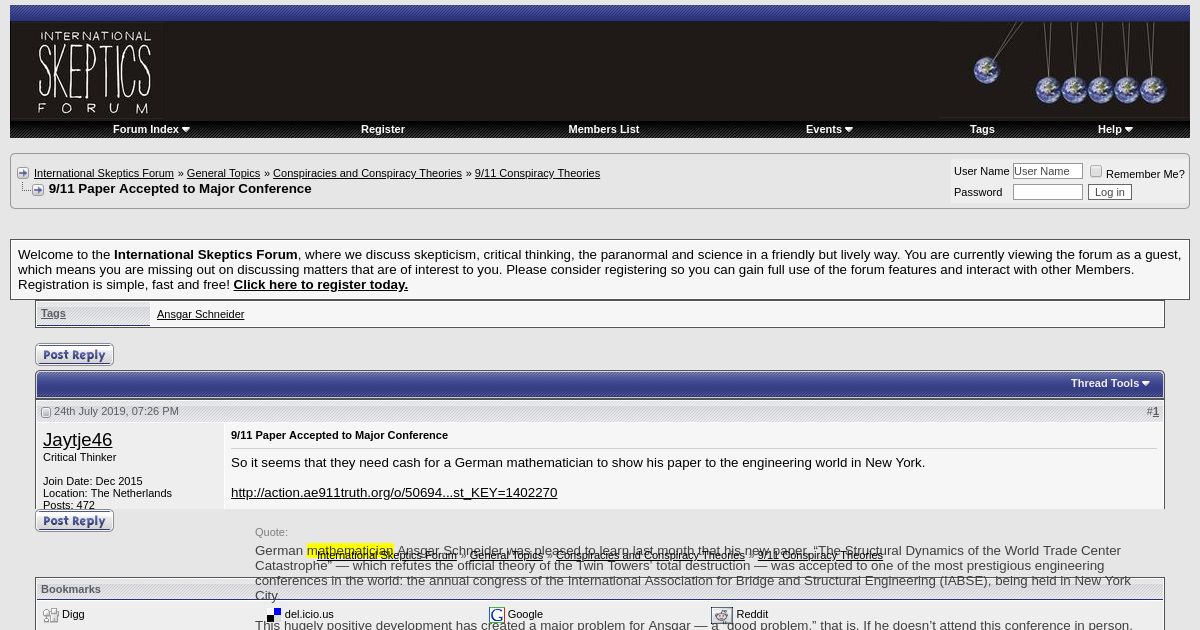Image resolution: width=1200 pixels, height=630 pixels.
Task: Open Members List in the nav bar
Action: click(603, 129)
